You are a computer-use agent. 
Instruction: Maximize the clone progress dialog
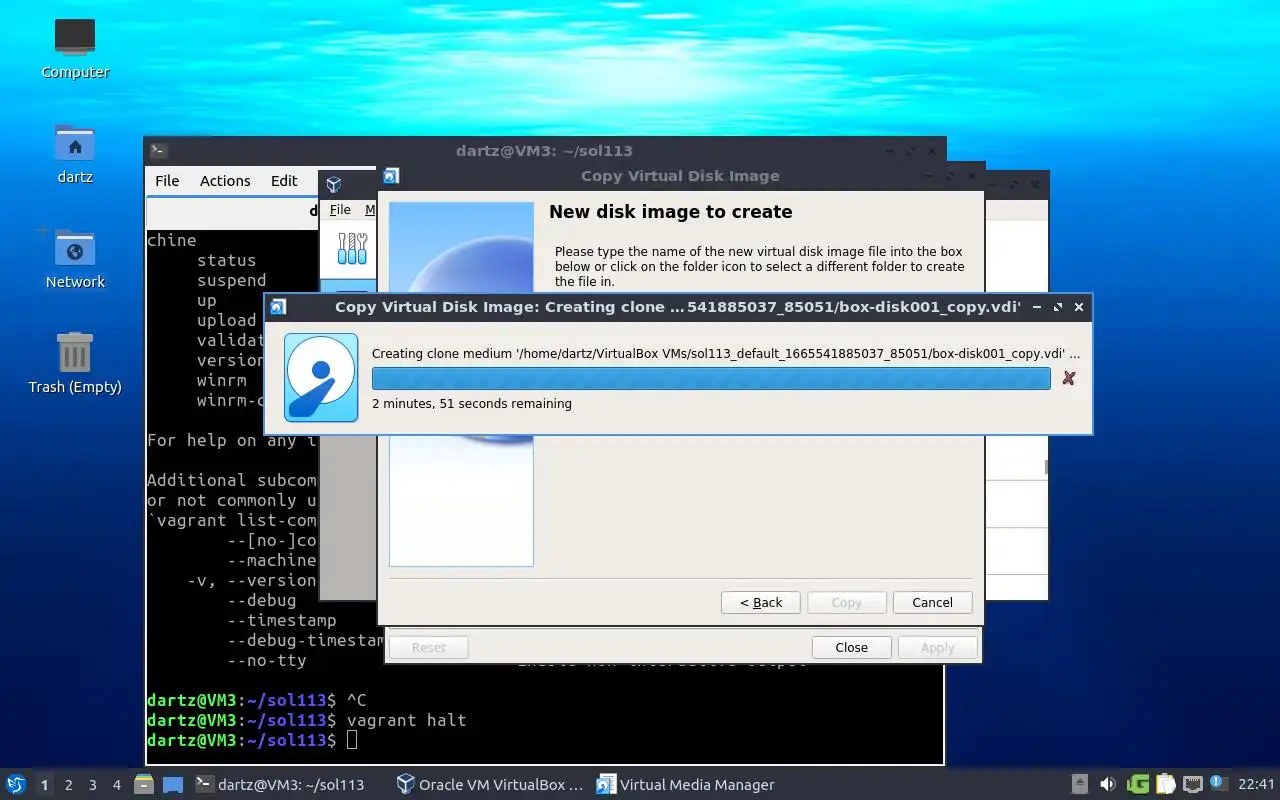click(1058, 307)
